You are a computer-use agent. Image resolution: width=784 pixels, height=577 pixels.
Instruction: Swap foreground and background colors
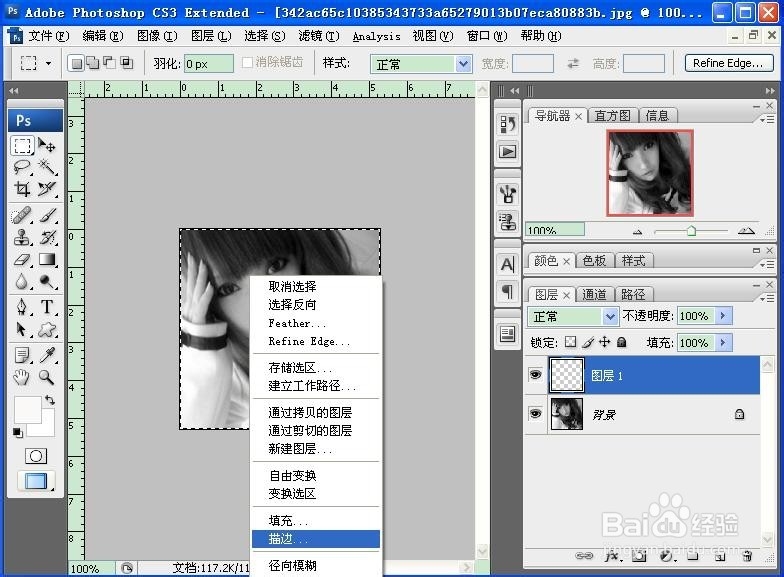pos(50,400)
